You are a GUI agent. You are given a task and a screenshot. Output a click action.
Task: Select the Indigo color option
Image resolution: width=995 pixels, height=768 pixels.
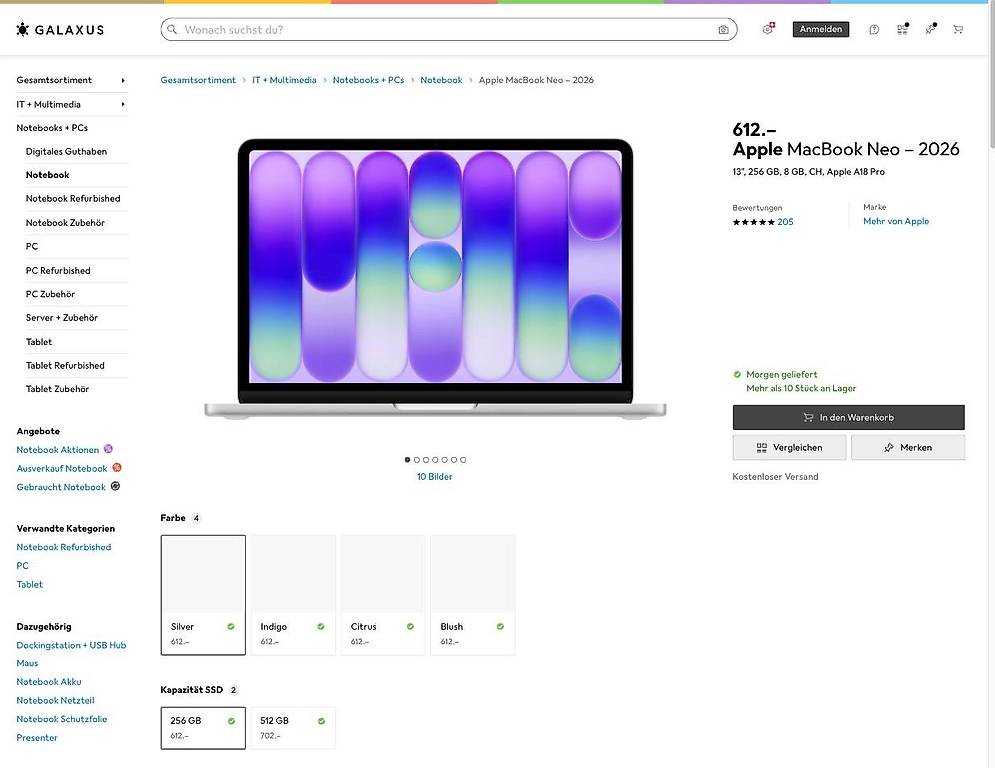(x=293, y=595)
